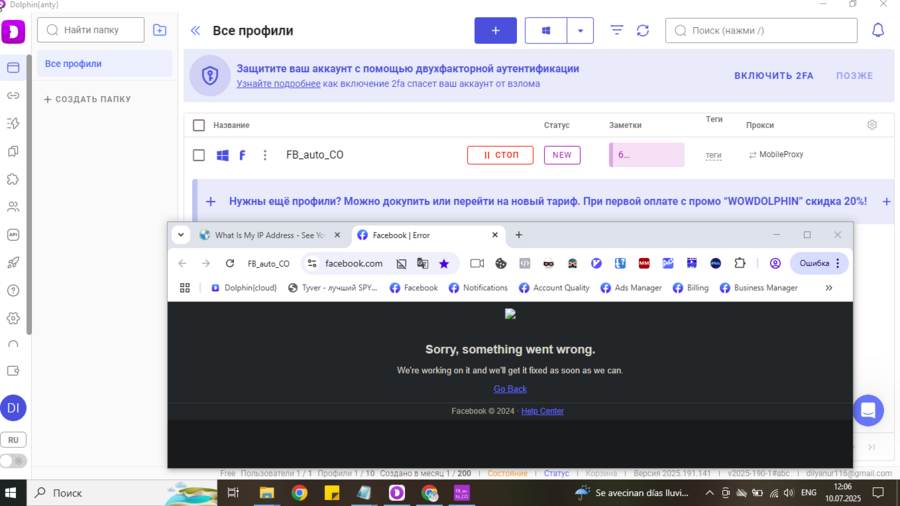
Task: Open the Account Quality bookmark
Action: click(x=554, y=288)
